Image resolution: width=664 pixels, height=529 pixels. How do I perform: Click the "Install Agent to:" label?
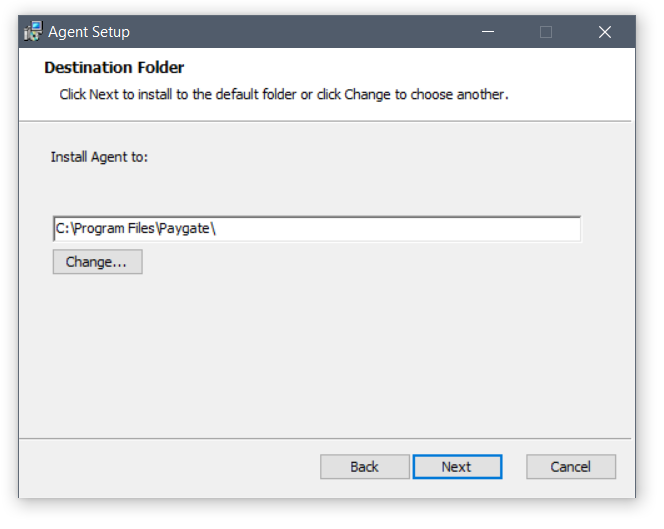coord(100,157)
